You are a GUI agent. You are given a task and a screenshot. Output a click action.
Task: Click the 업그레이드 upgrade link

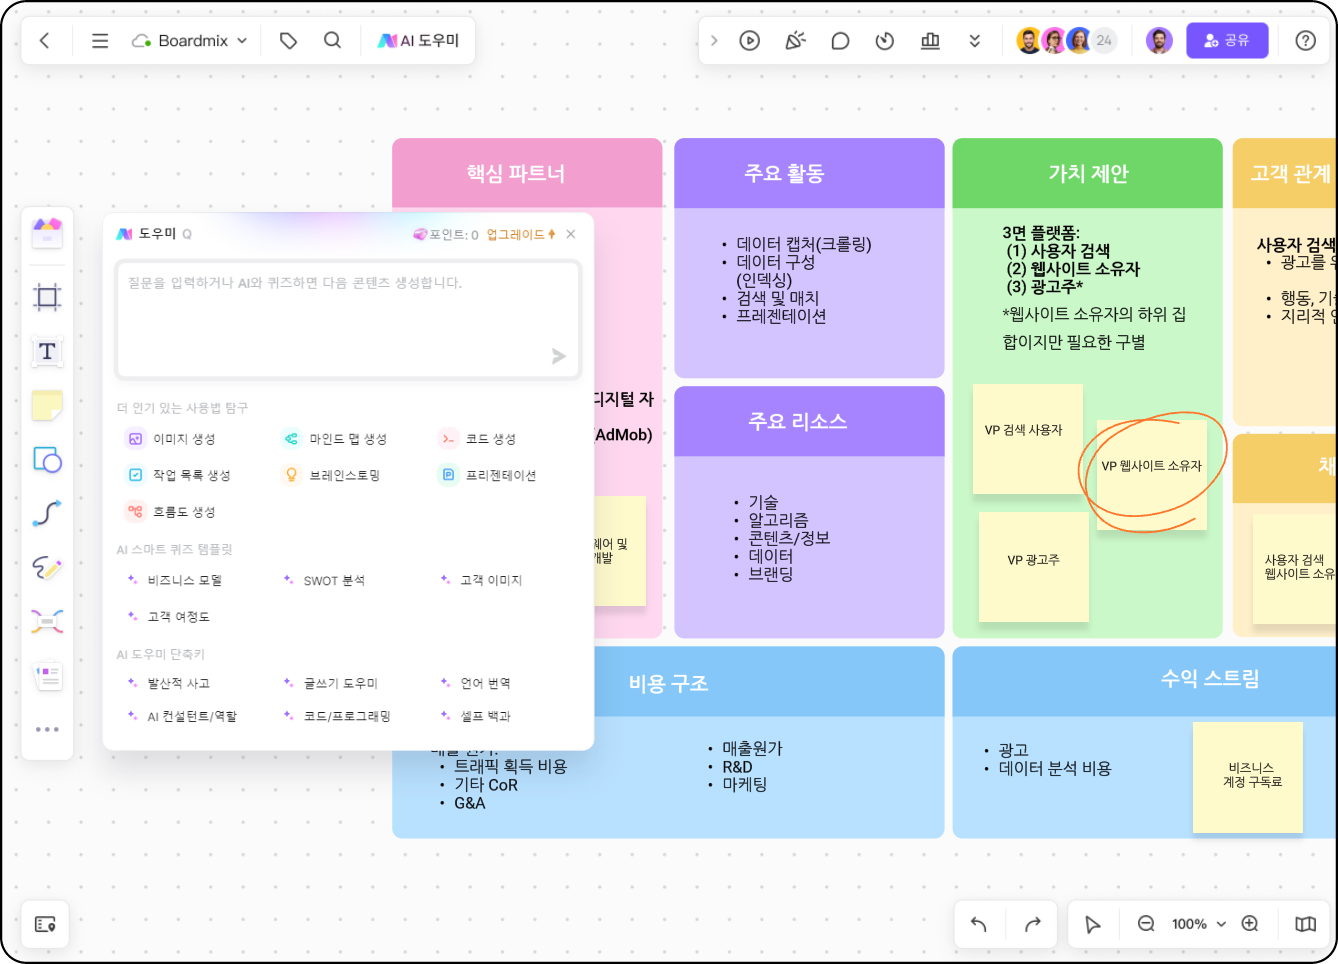coord(521,234)
